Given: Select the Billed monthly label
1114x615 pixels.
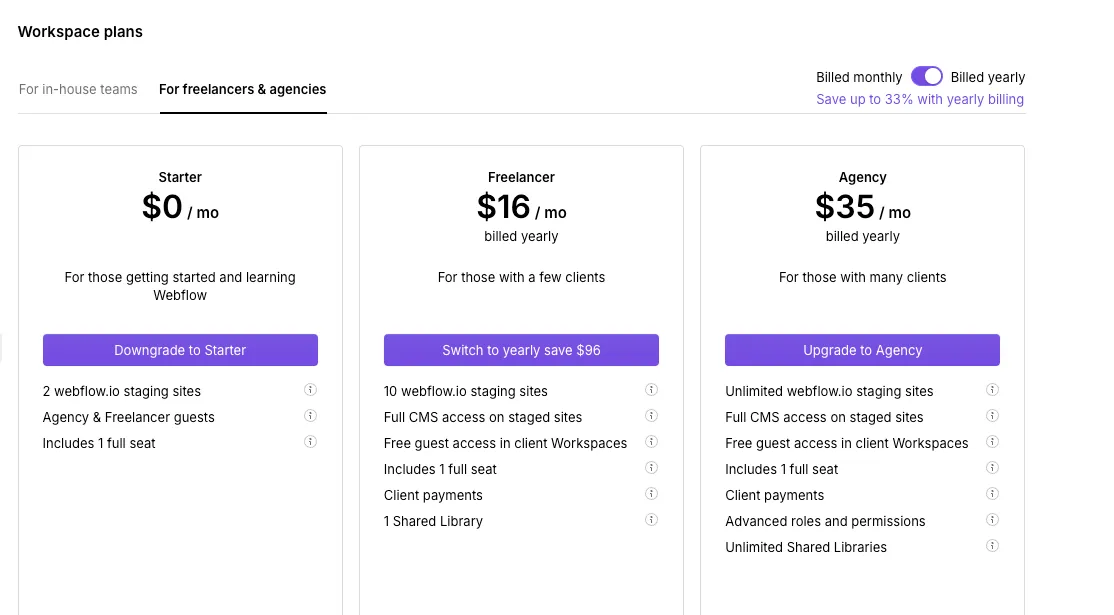Looking at the screenshot, I should (x=859, y=78).
